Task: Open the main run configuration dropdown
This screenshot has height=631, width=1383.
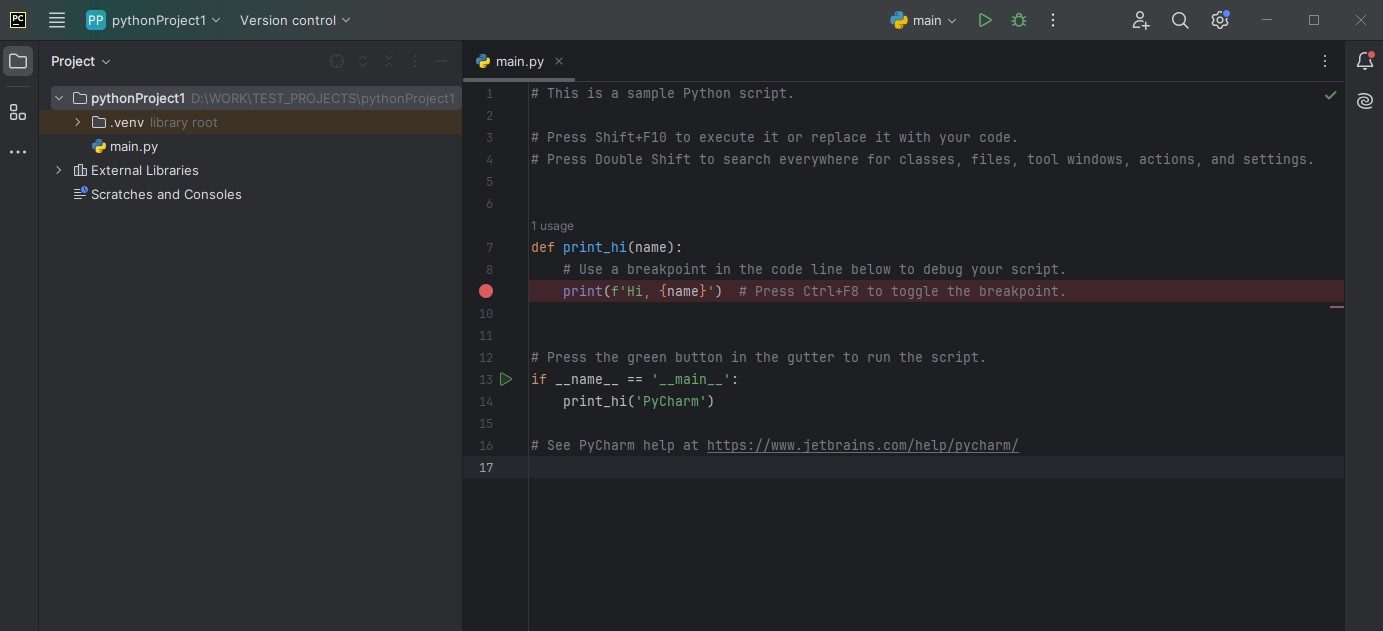Action: click(x=925, y=20)
